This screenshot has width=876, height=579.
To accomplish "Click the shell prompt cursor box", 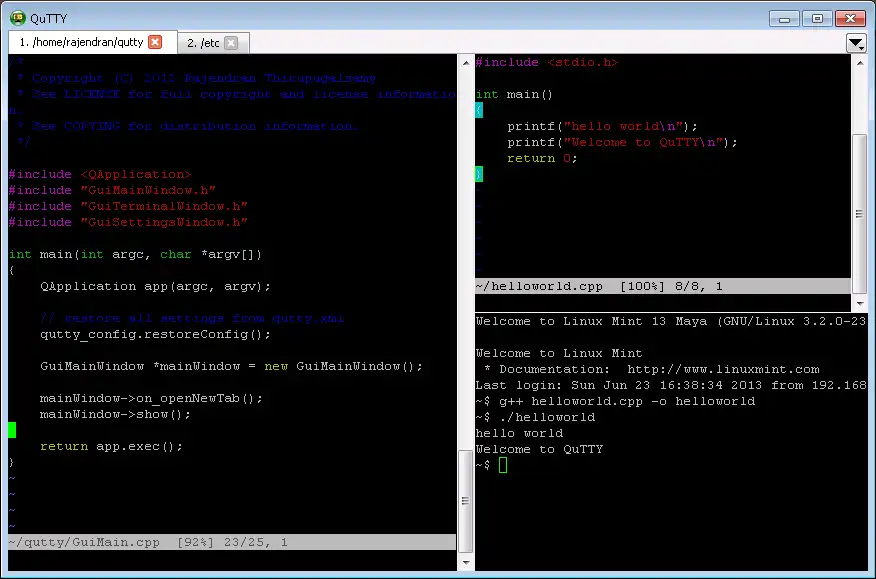I will tap(503, 465).
